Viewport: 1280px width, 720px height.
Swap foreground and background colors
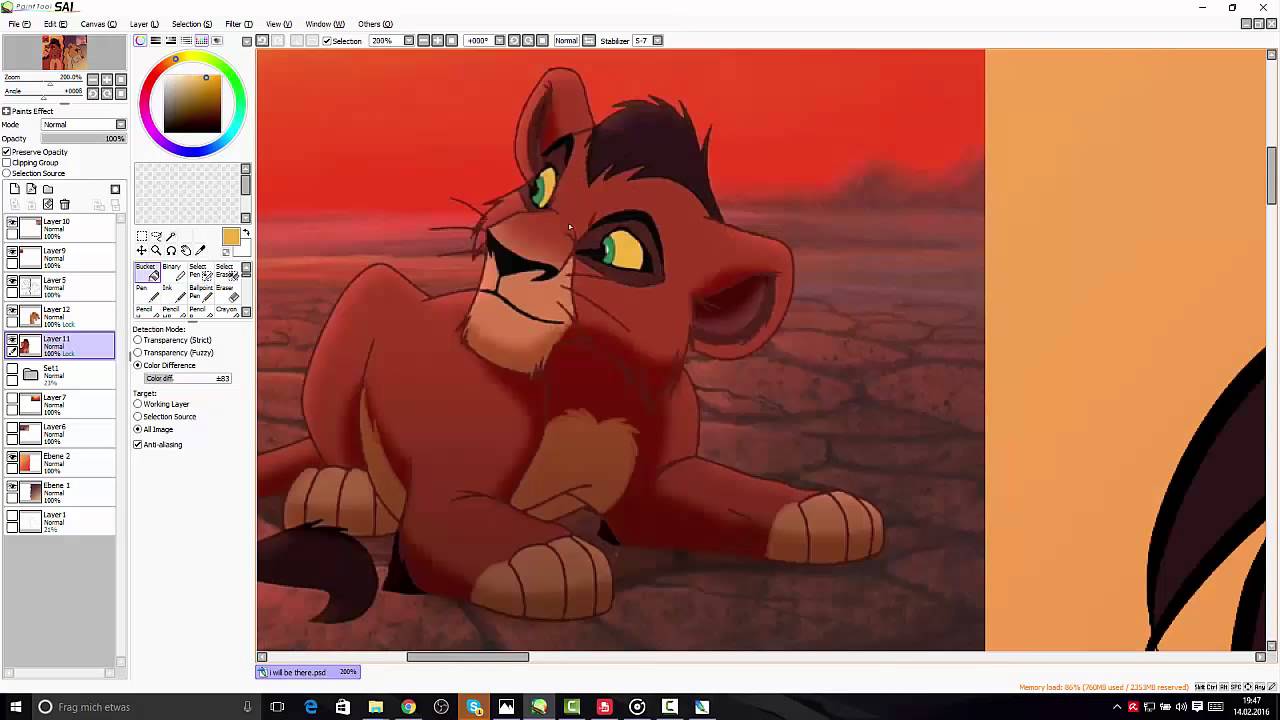[x=246, y=234]
